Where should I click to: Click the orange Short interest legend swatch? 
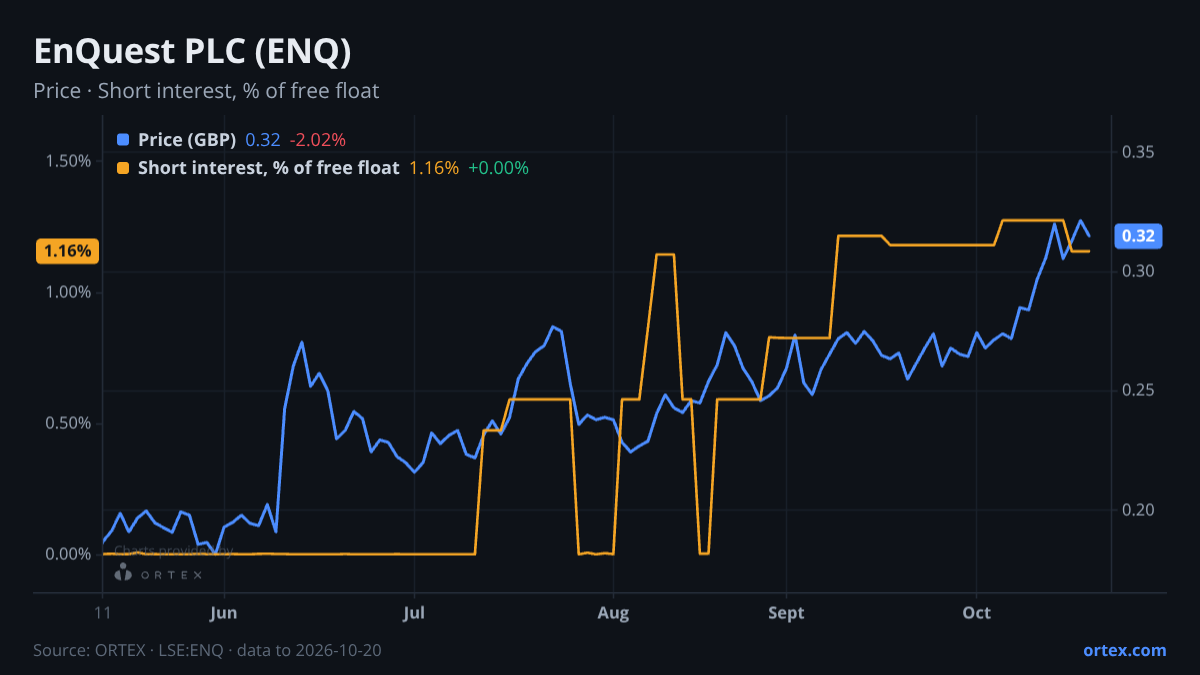[123, 168]
